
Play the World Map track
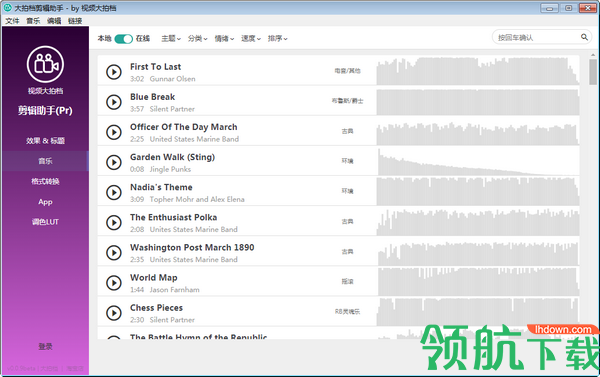tap(114, 282)
